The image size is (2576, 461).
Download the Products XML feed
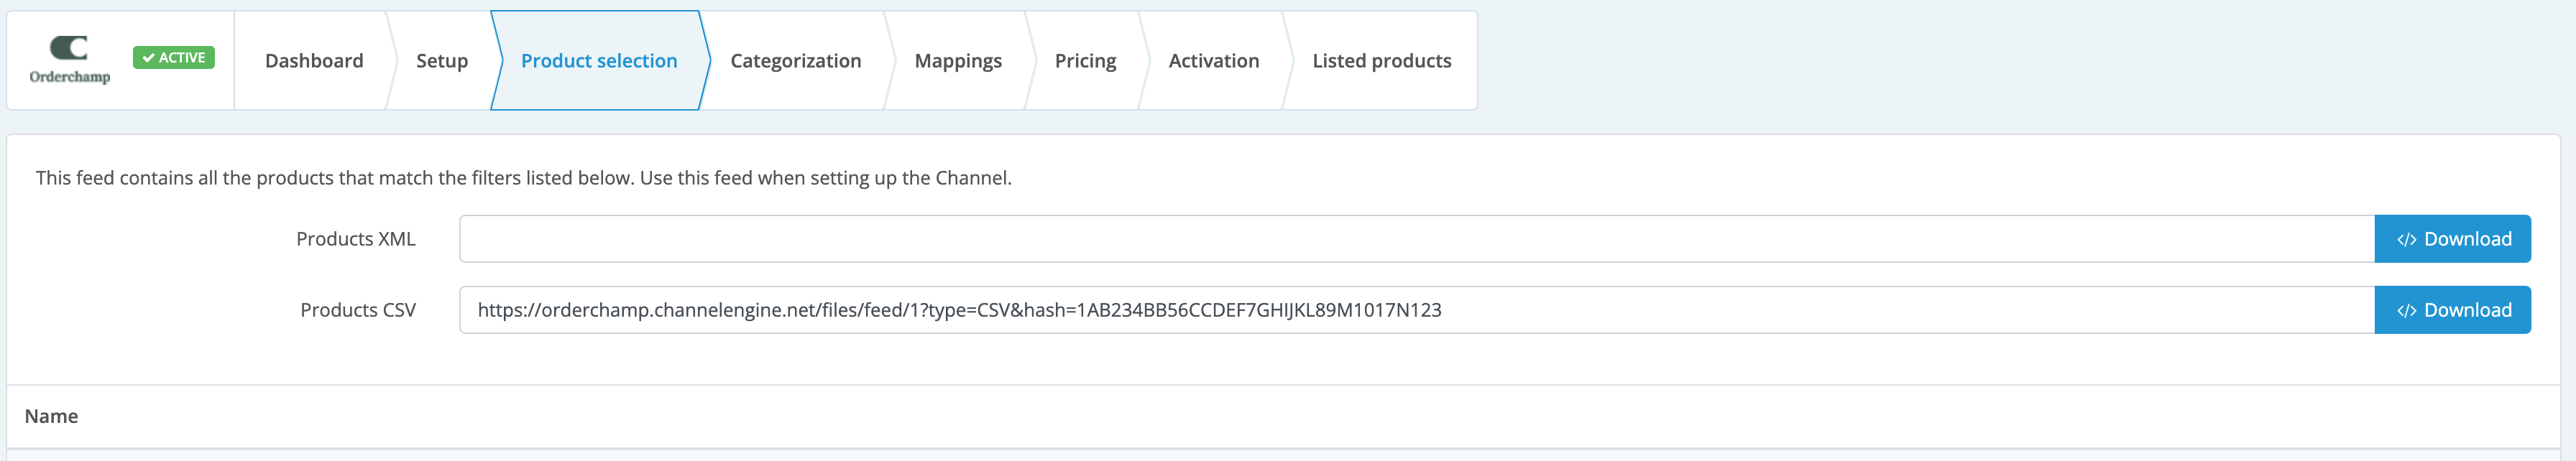(x=2453, y=239)
